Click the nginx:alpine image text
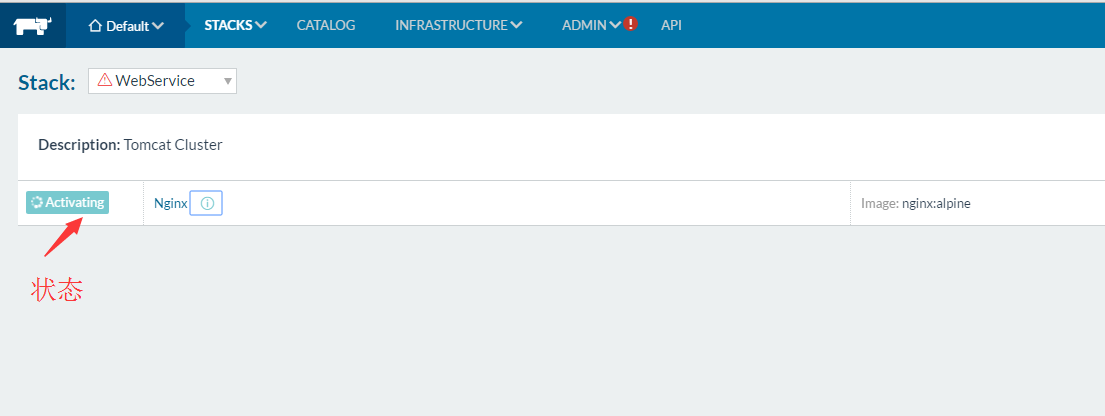Image resolution: width=1105 pixels, height=416 pixels. click(936, 203)
